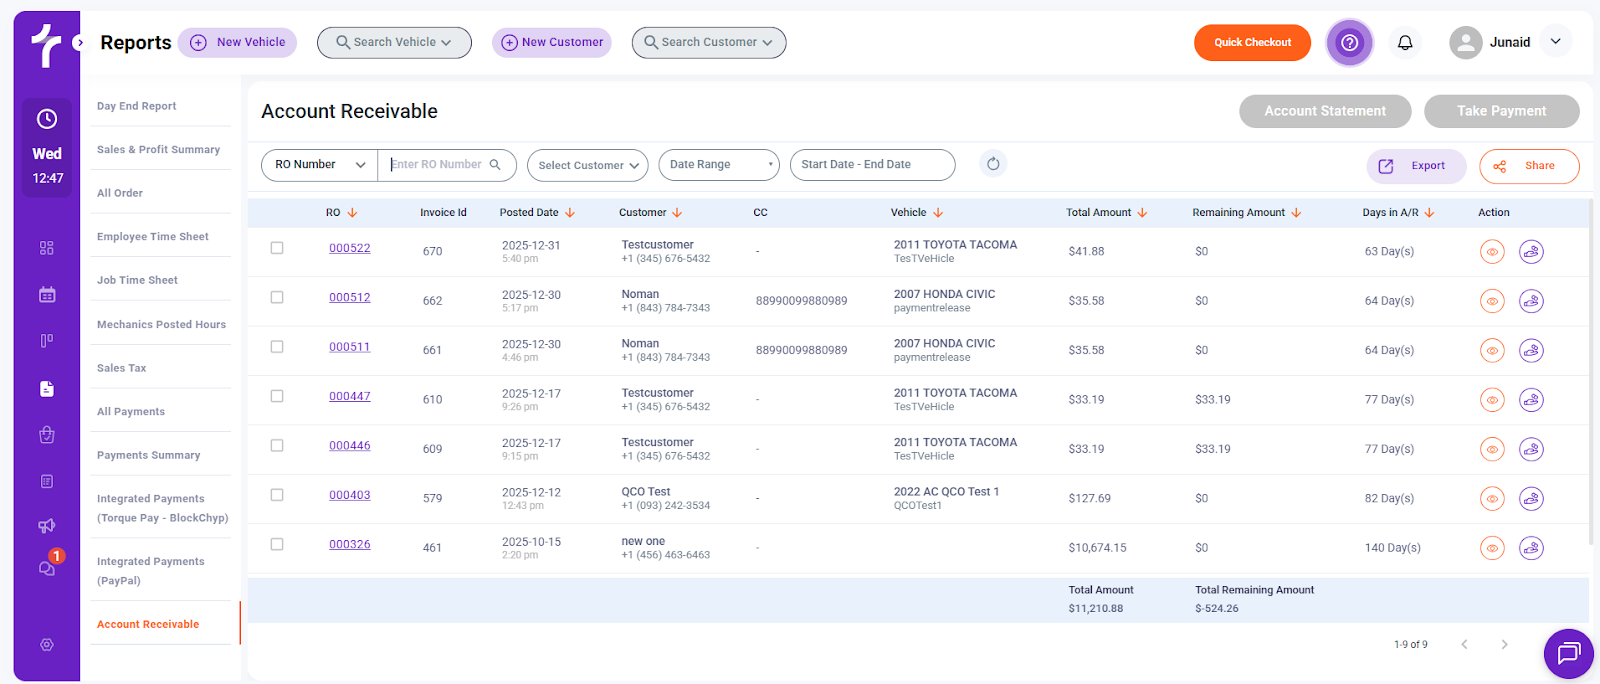Click the Quick Checkout button

tap(1252, 42)
